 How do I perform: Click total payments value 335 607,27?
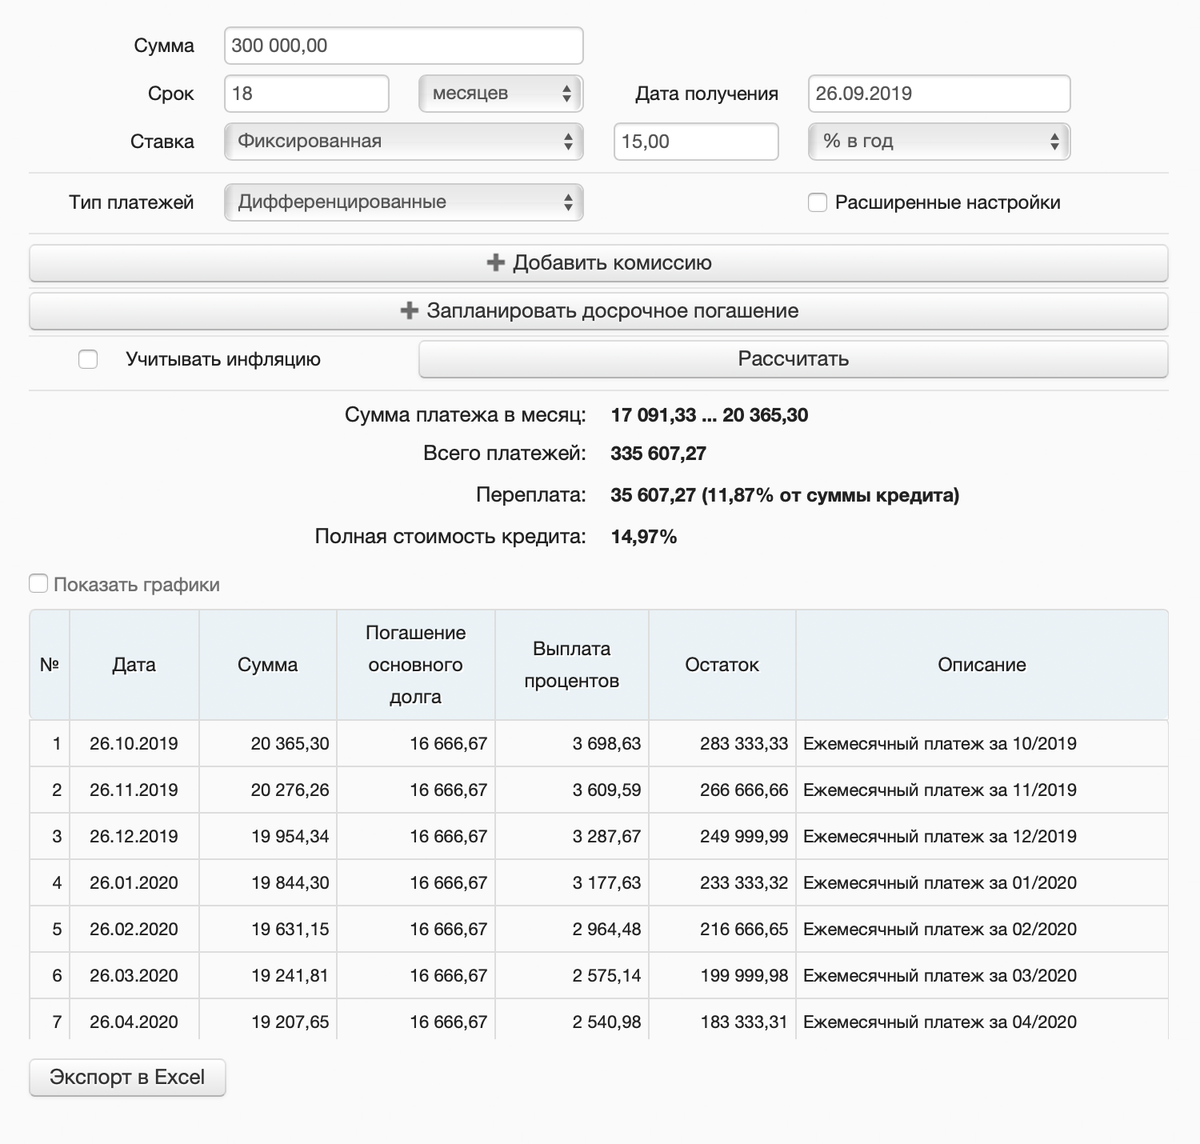659,454
